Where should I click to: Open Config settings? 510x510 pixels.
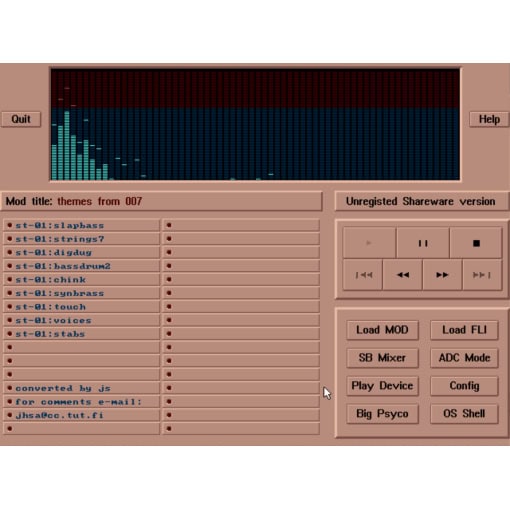(x=464, y=386)
